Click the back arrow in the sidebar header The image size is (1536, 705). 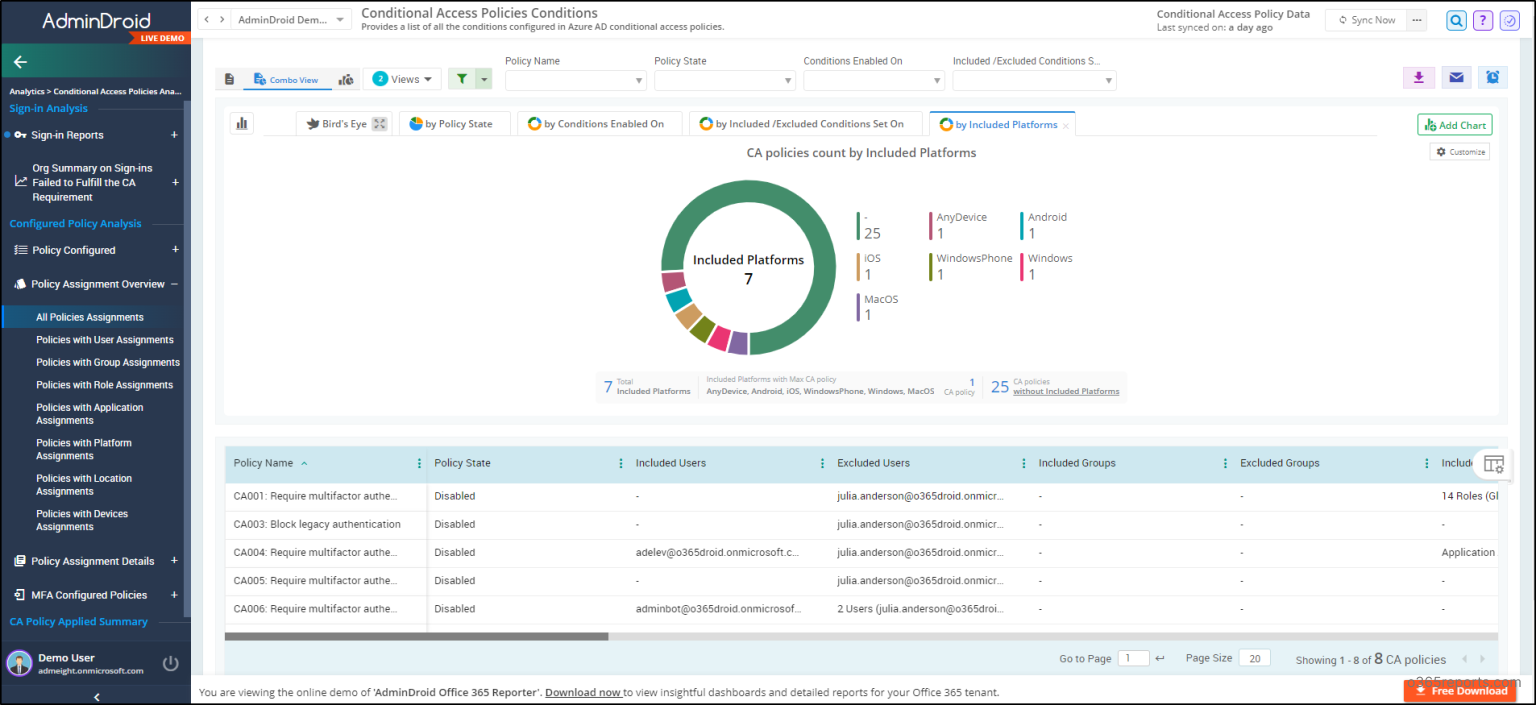click(20, 62)
